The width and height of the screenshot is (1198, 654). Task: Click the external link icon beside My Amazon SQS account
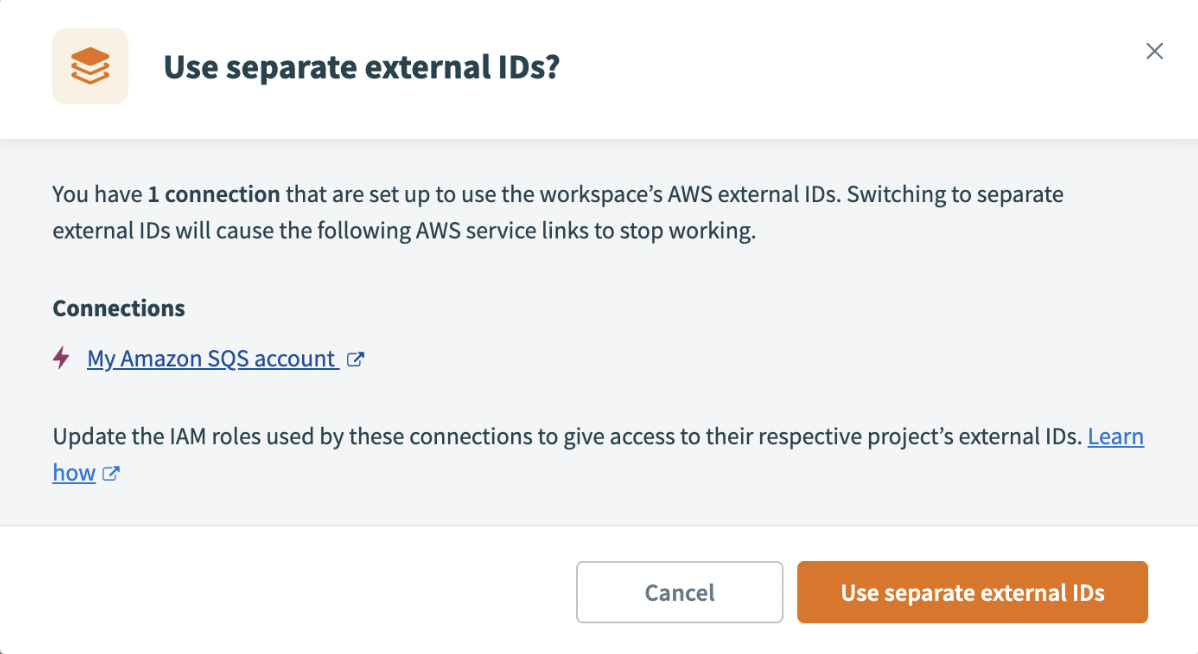(355, 358)
